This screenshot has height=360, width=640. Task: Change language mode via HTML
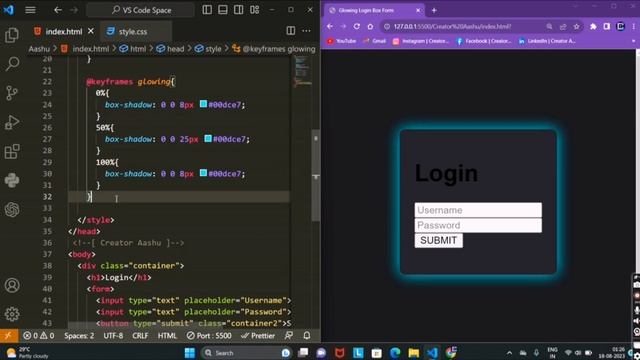pos(167,336)
